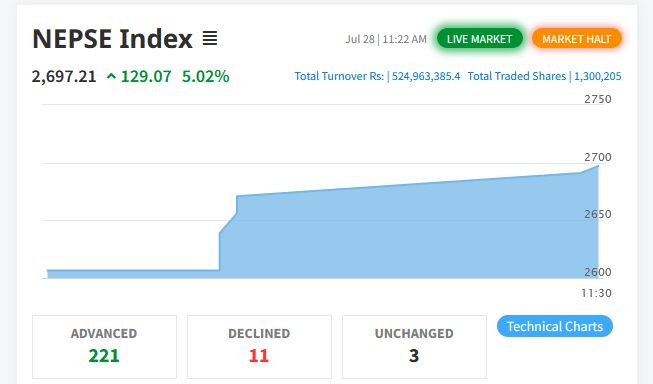Open the list menu icon beside NEPSE Index
This screenshot has width=653, height=384.
click(x=210, y=38)
